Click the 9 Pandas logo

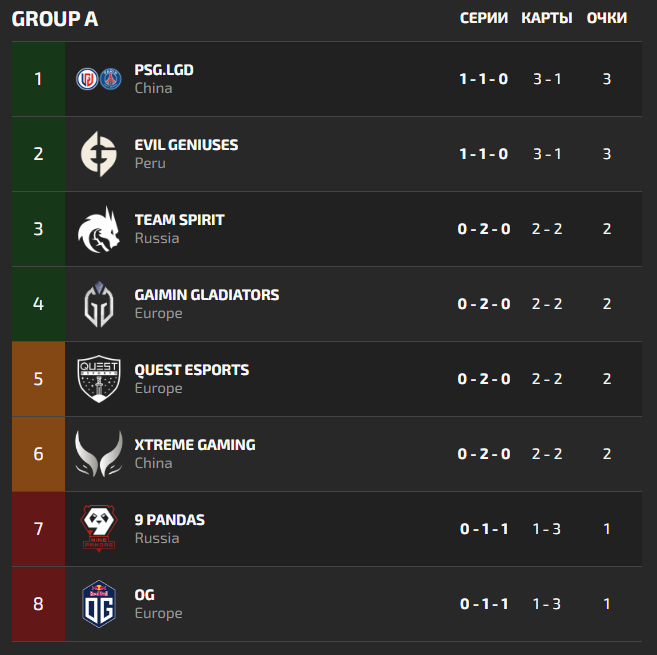[99, 529]
